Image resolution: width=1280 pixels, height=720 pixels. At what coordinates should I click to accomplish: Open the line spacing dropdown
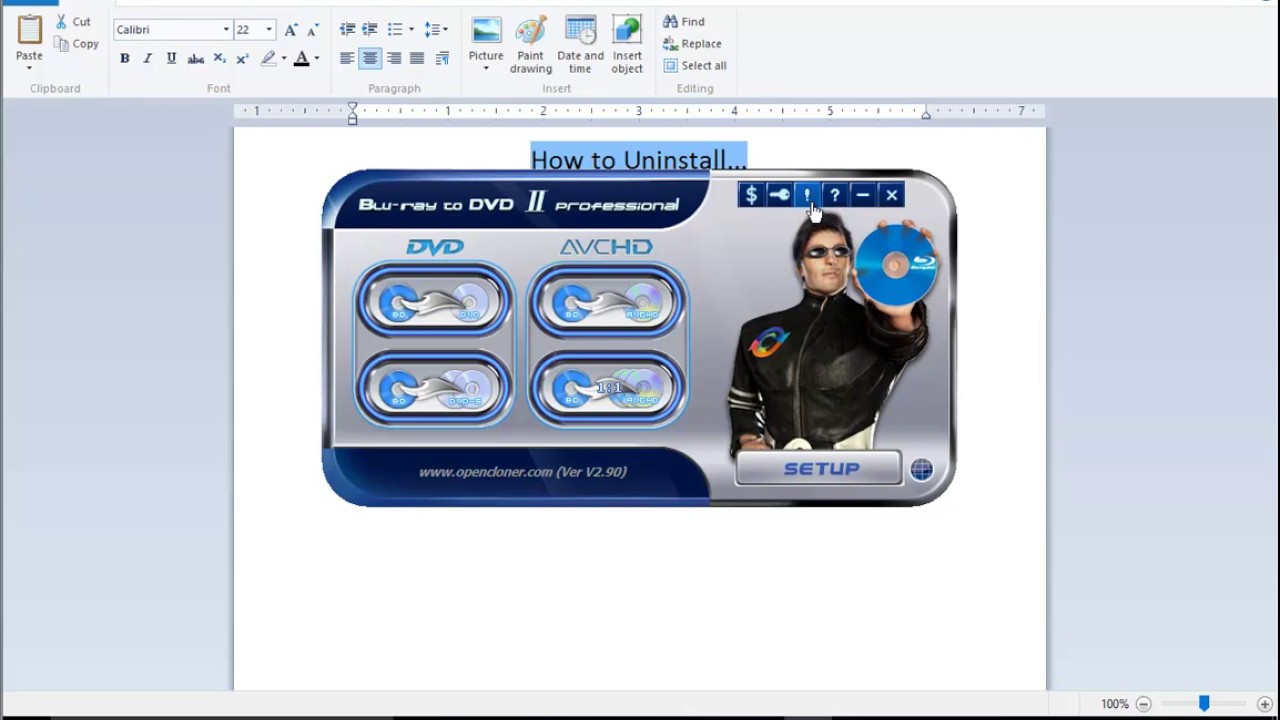436,29
